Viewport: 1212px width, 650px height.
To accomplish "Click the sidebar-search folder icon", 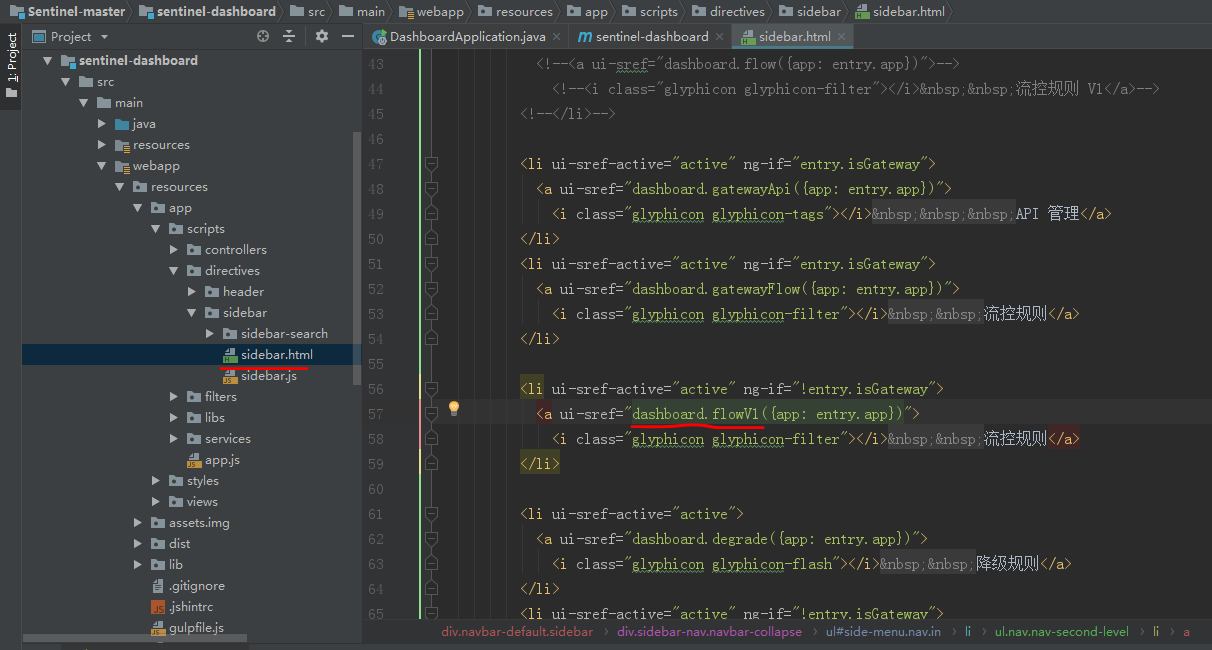I will [x=230, y=334].
